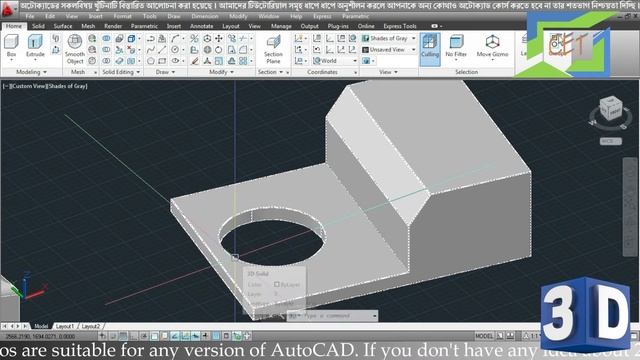Image resolution: width=640 pixels, height=360 pixels.
Task: Click the Shades of Gray viewport label
Action: click(68, 86)
